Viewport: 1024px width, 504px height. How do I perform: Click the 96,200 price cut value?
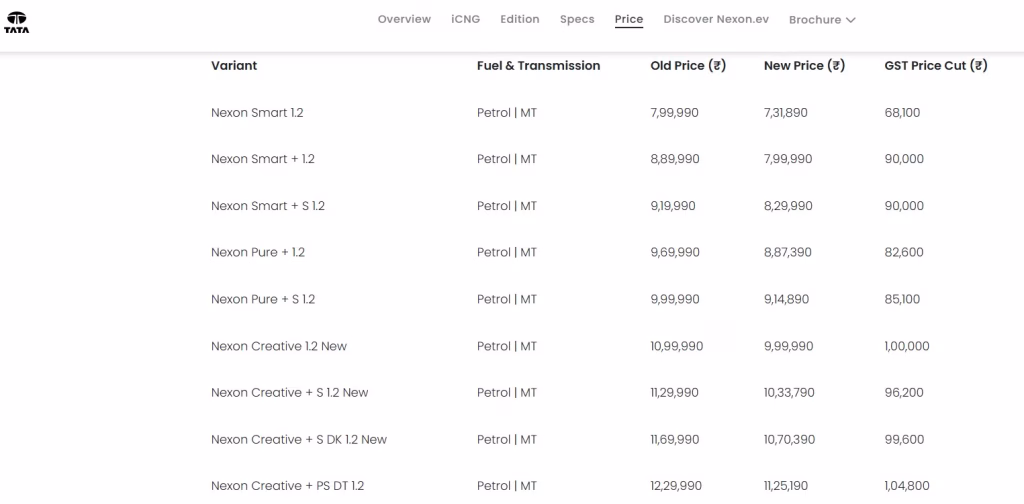(x=904, y=392)
